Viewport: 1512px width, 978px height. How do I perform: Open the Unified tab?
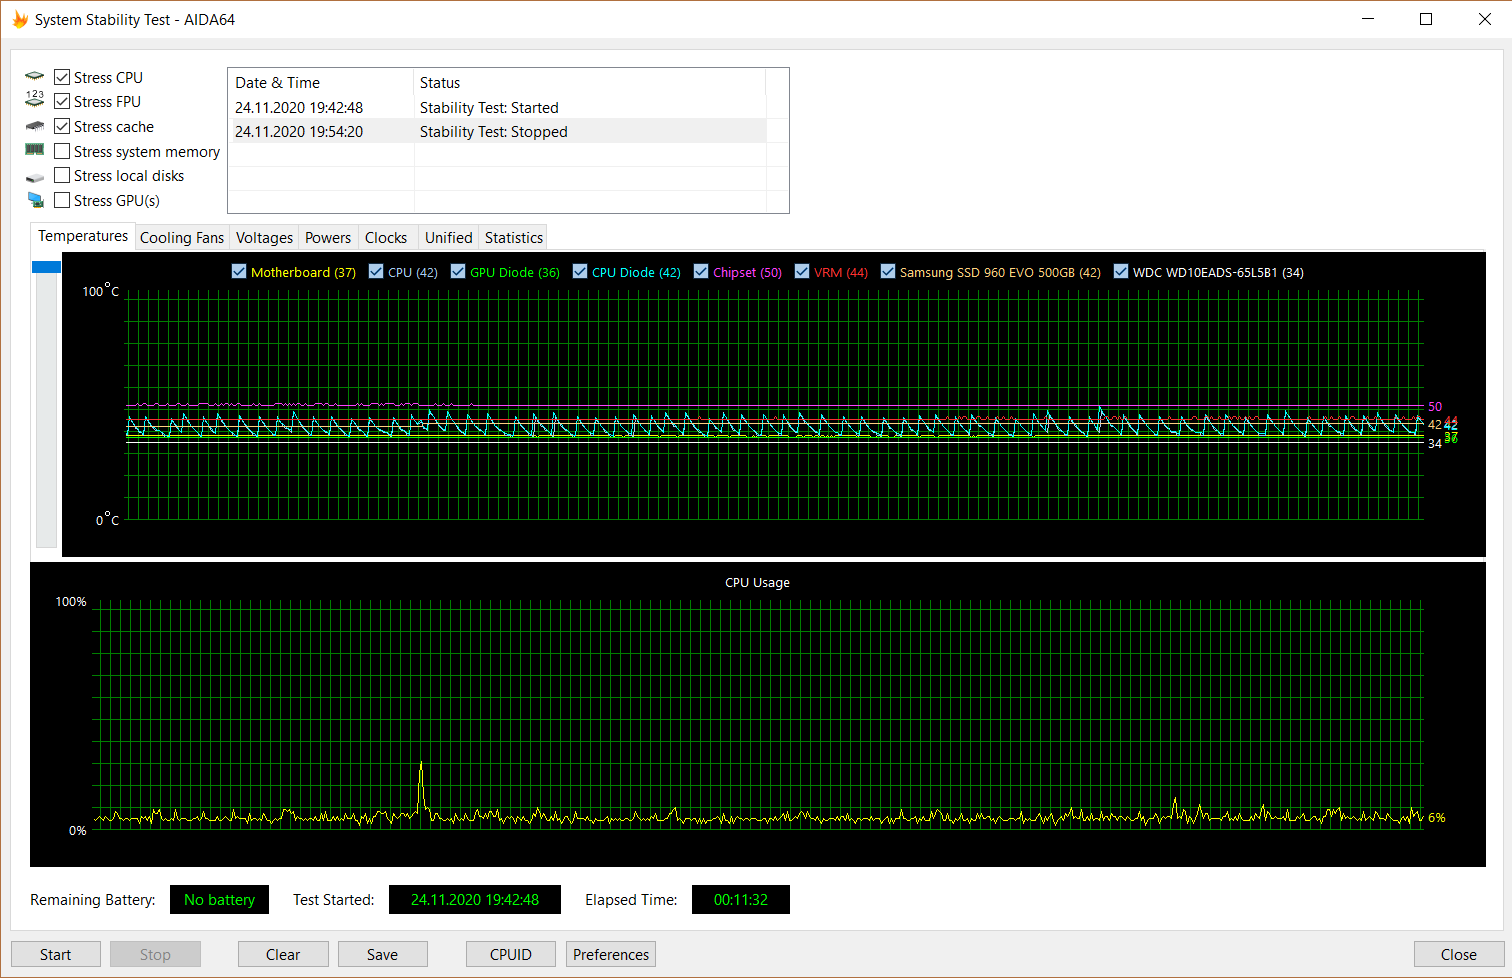point(448,237)
